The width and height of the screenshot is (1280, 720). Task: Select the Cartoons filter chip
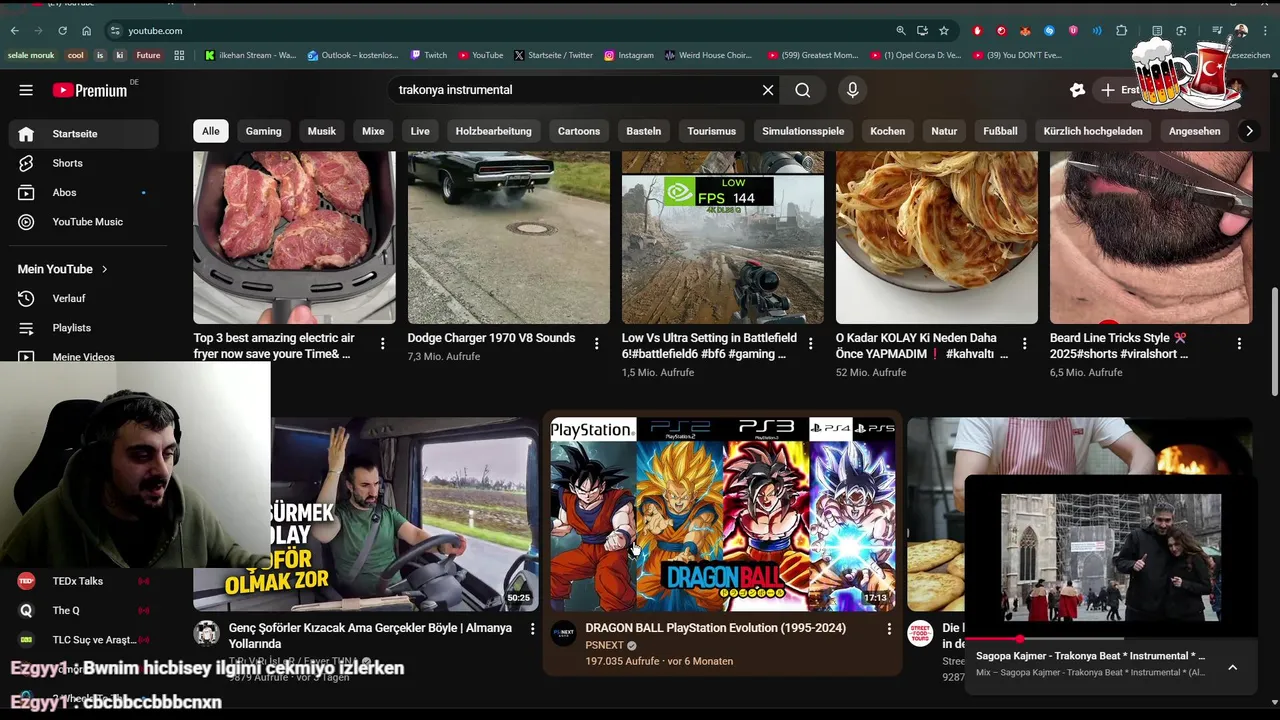[x=579, y=131]
